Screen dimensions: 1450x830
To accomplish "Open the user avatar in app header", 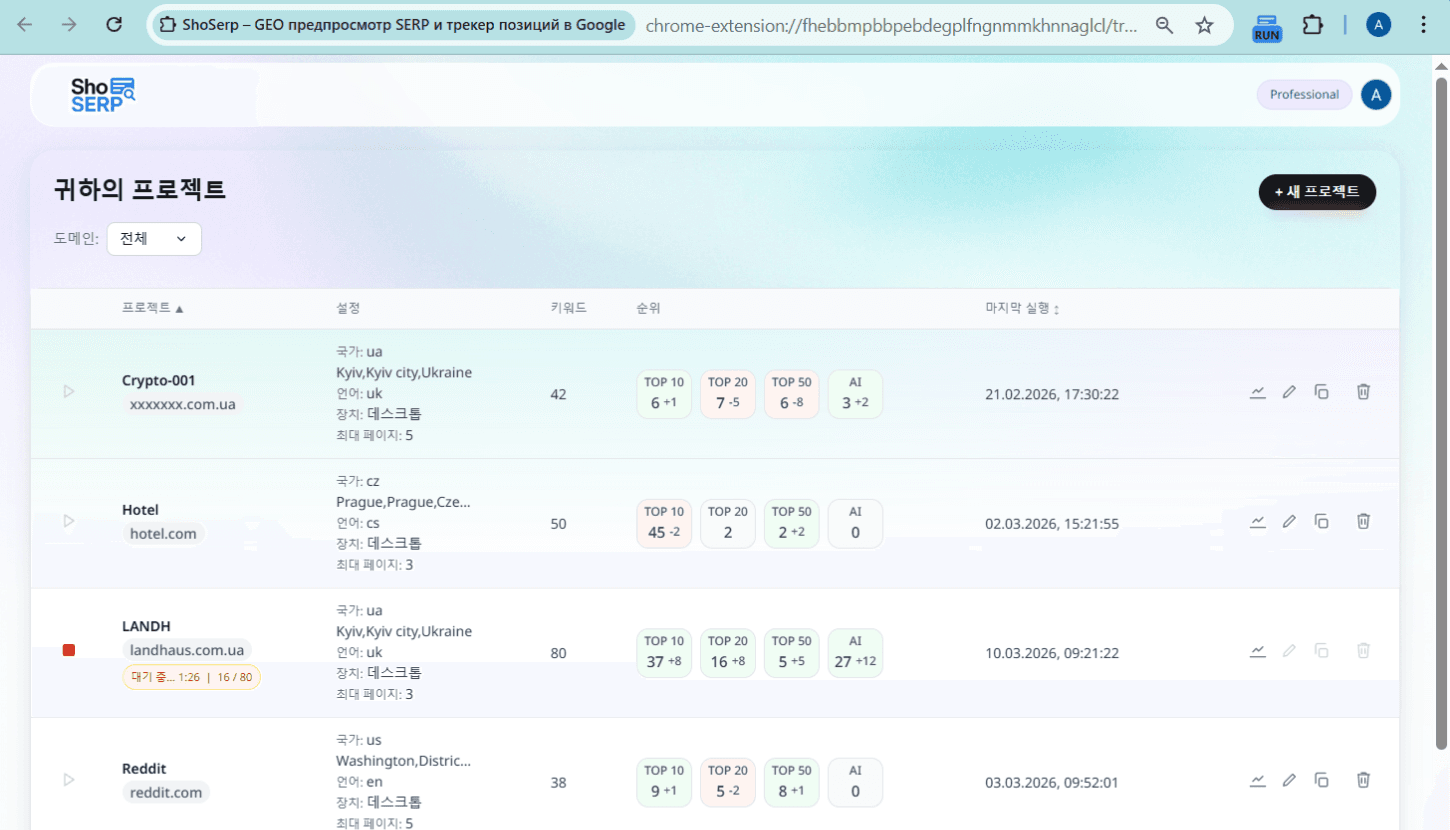I will point(1376,95).
